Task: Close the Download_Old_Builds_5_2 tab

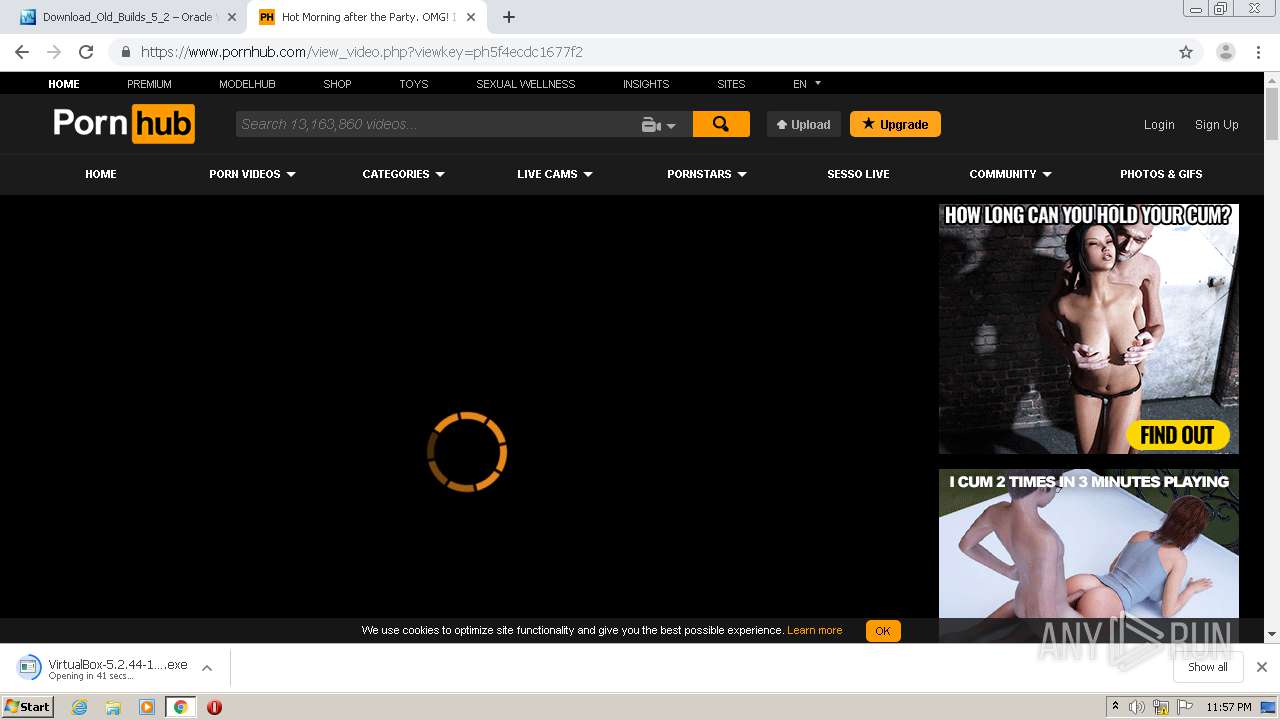Action: tap(232, 17)
